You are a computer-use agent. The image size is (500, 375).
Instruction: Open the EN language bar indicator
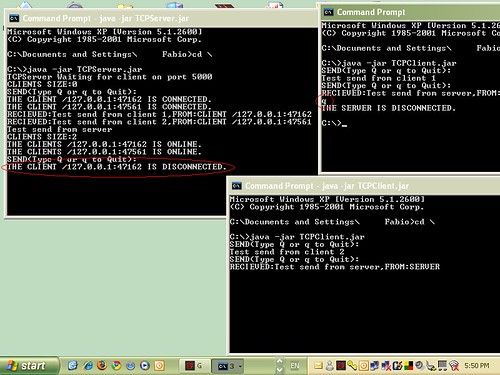[295, 366]
